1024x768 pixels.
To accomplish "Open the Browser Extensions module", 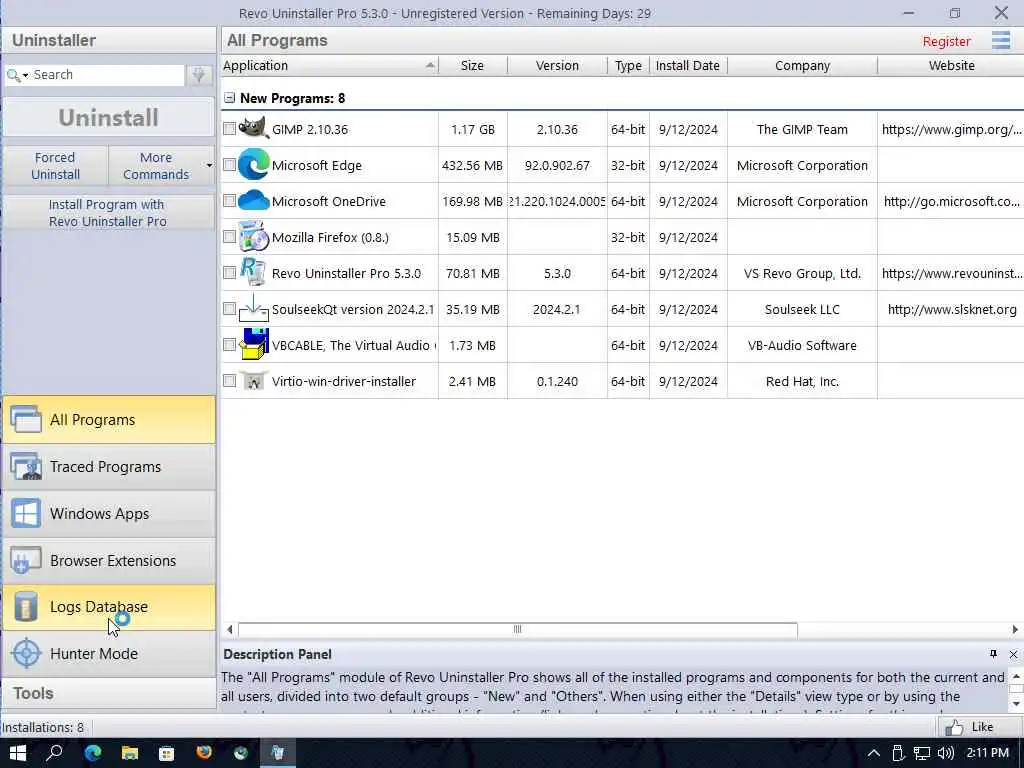I will (108, 560).
